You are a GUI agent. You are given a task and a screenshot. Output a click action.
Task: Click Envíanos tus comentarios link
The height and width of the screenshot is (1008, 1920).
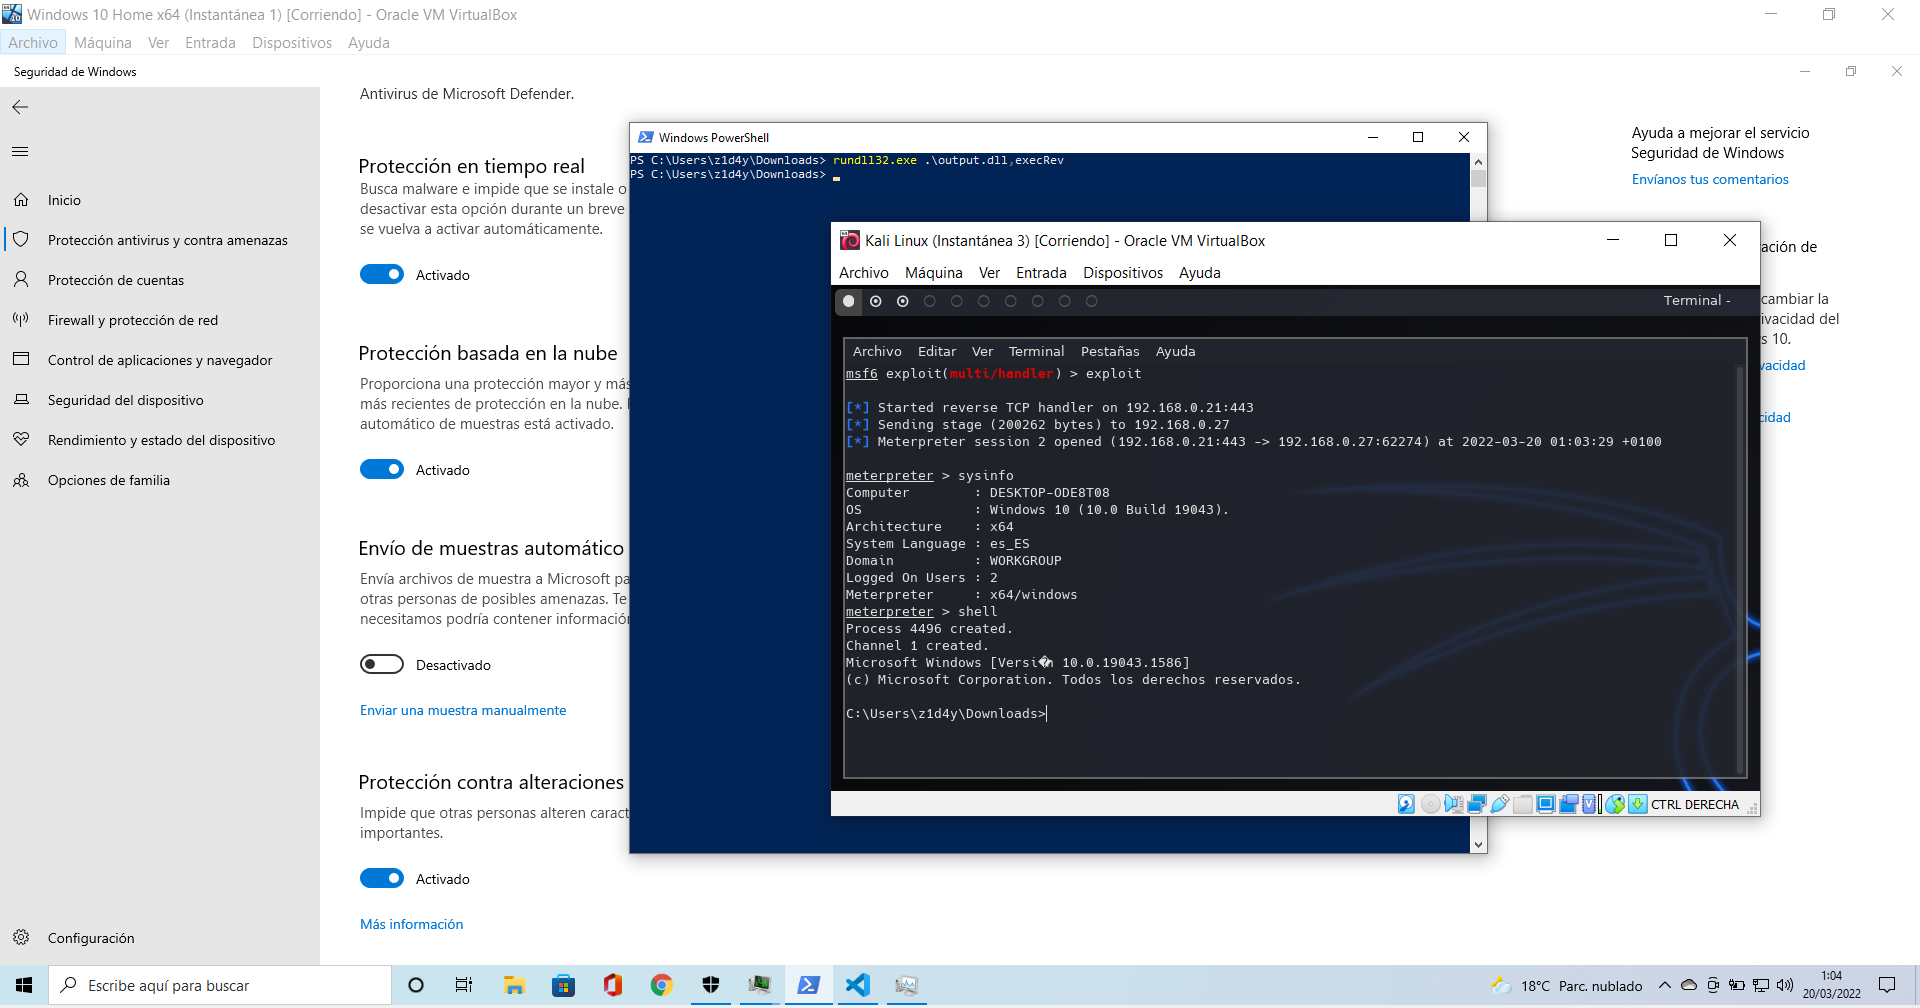(x=1710, y=179)
